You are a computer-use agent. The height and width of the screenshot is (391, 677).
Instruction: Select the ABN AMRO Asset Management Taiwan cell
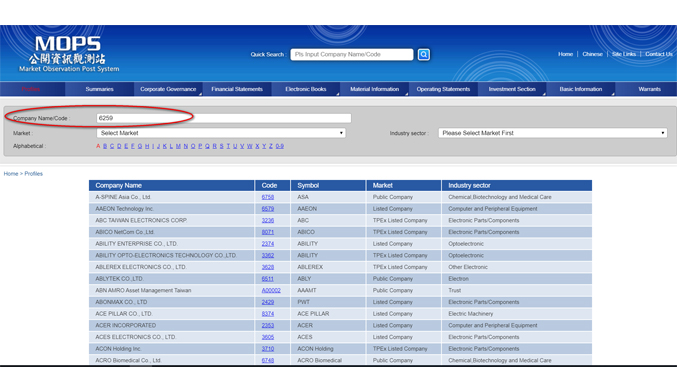pyautogui.click(x=171, y=290)
